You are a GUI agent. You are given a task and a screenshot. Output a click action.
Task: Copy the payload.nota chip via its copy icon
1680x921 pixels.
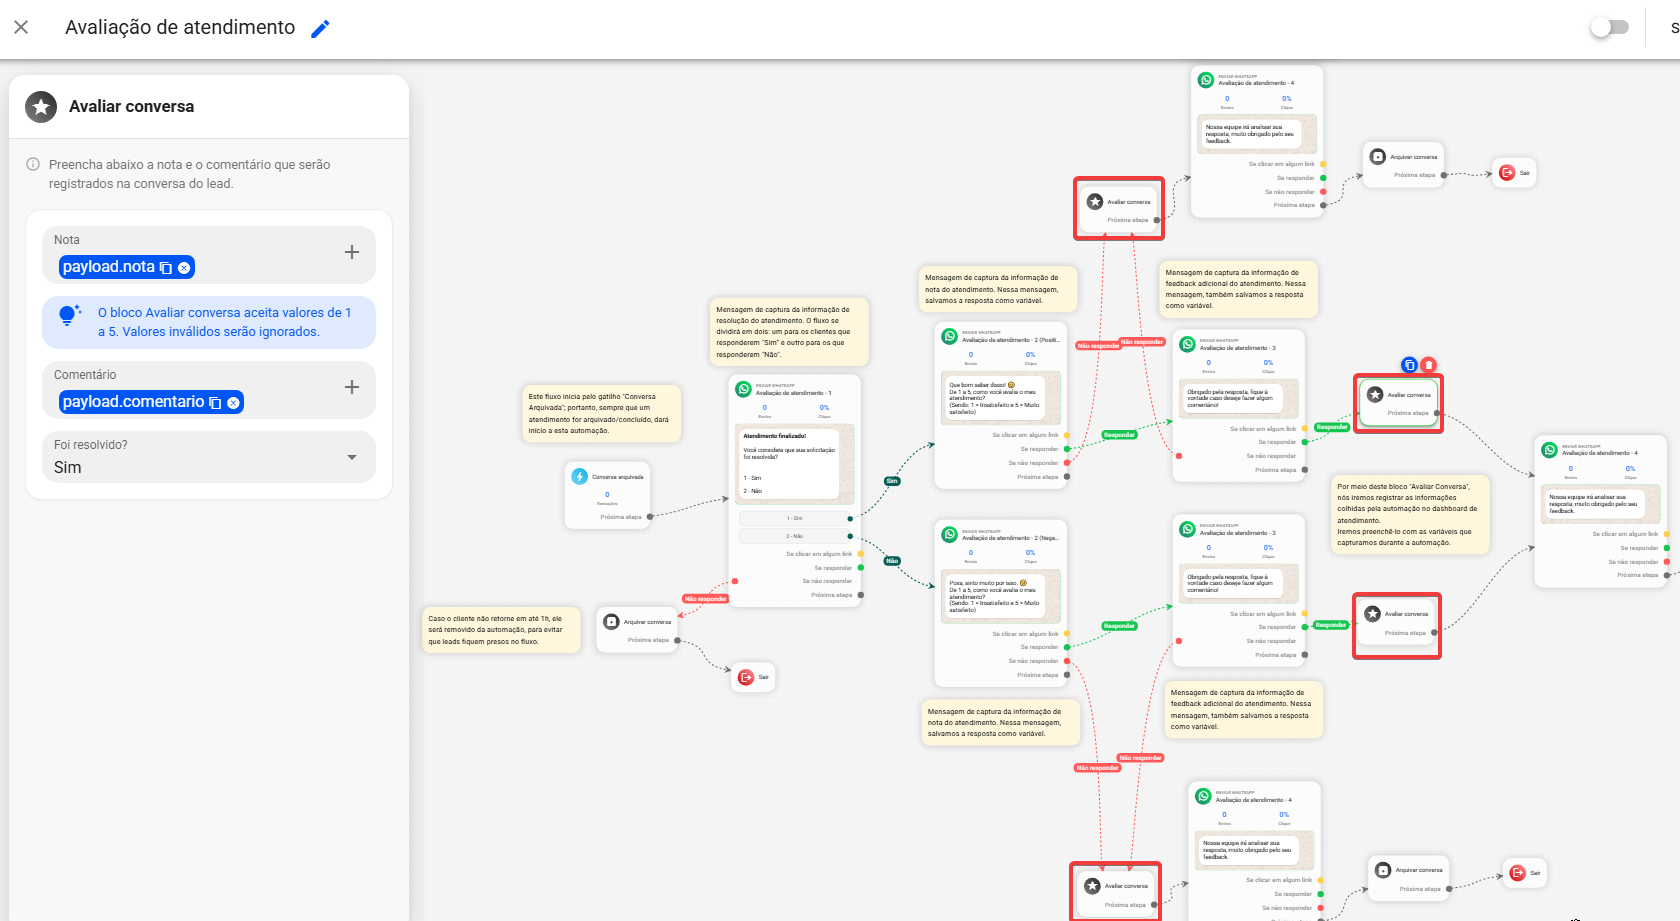click(x=166, y=268)
